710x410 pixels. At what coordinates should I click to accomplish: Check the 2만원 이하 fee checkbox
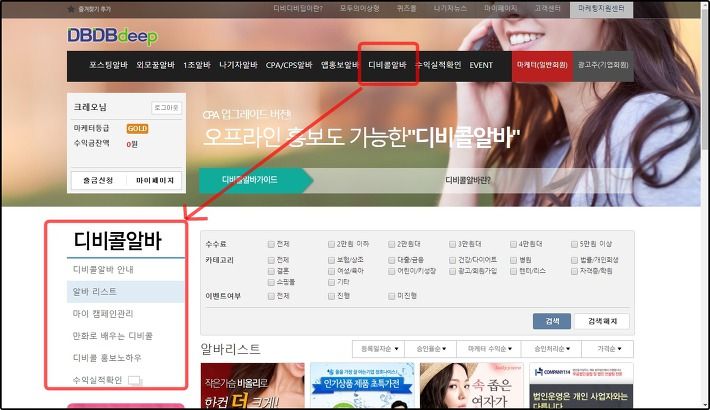[x=331, y=244]
